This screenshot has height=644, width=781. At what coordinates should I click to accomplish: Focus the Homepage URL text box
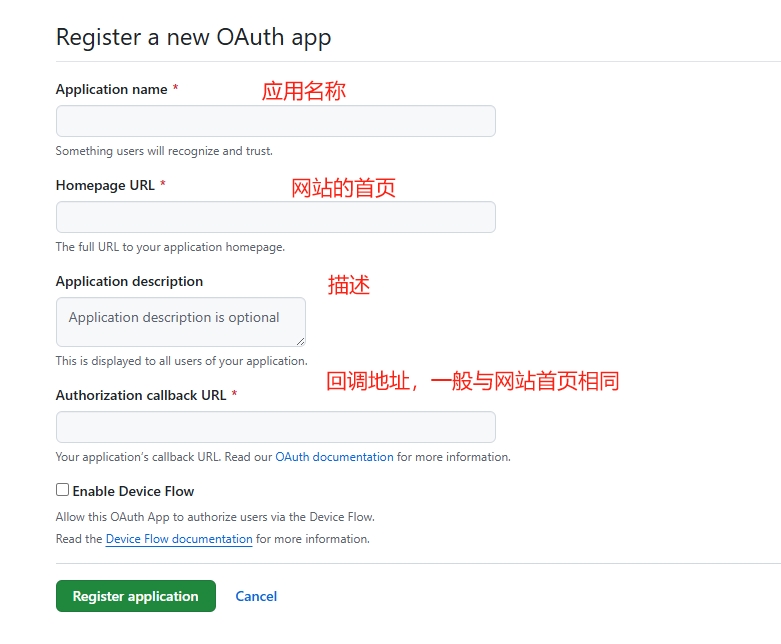coord(275,217)
